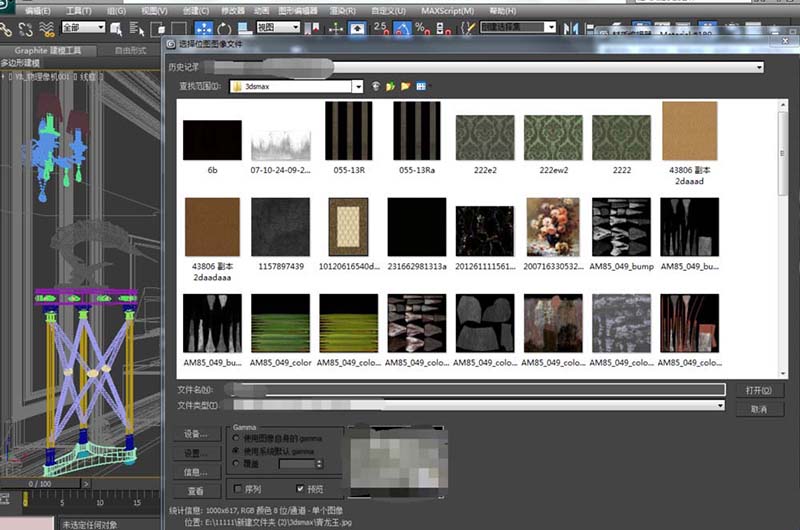This screenshot has width=800, height=530.
Task: Expand the history (历史记录) dropdown
Action: click(x=759, y=67)
